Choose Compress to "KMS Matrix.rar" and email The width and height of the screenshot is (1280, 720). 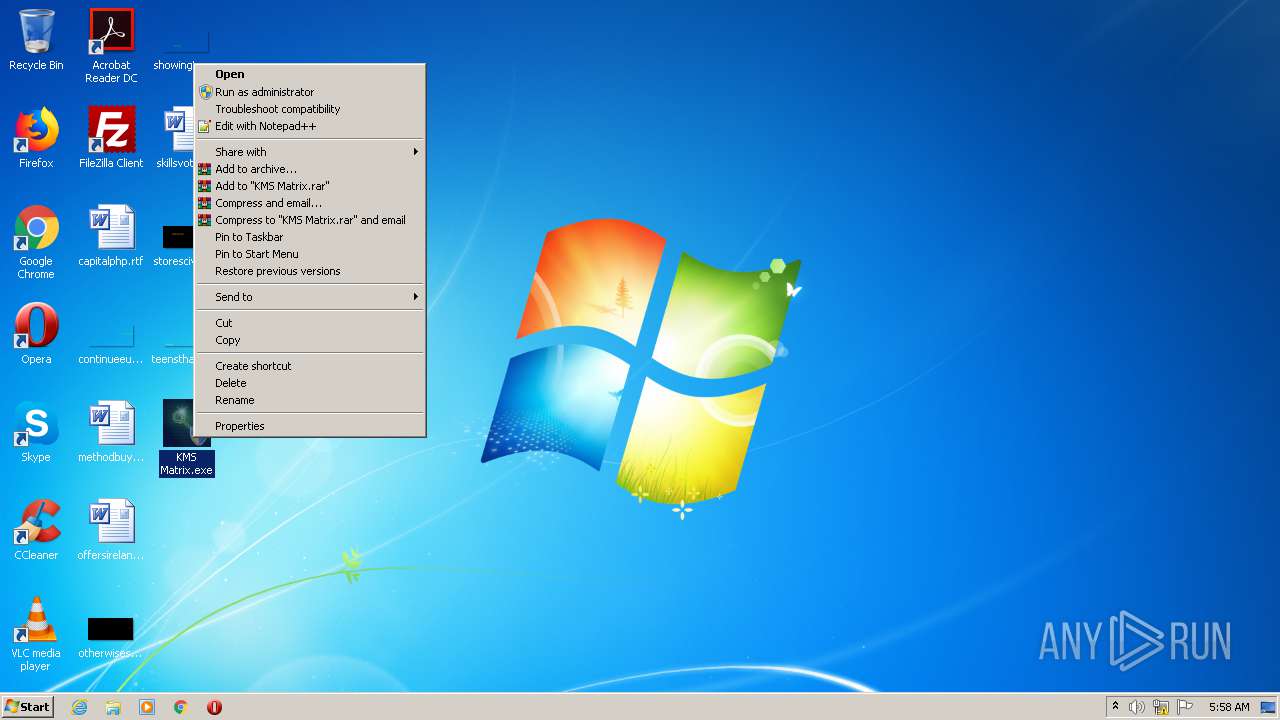pyautogui.click(x=310, y=220)
